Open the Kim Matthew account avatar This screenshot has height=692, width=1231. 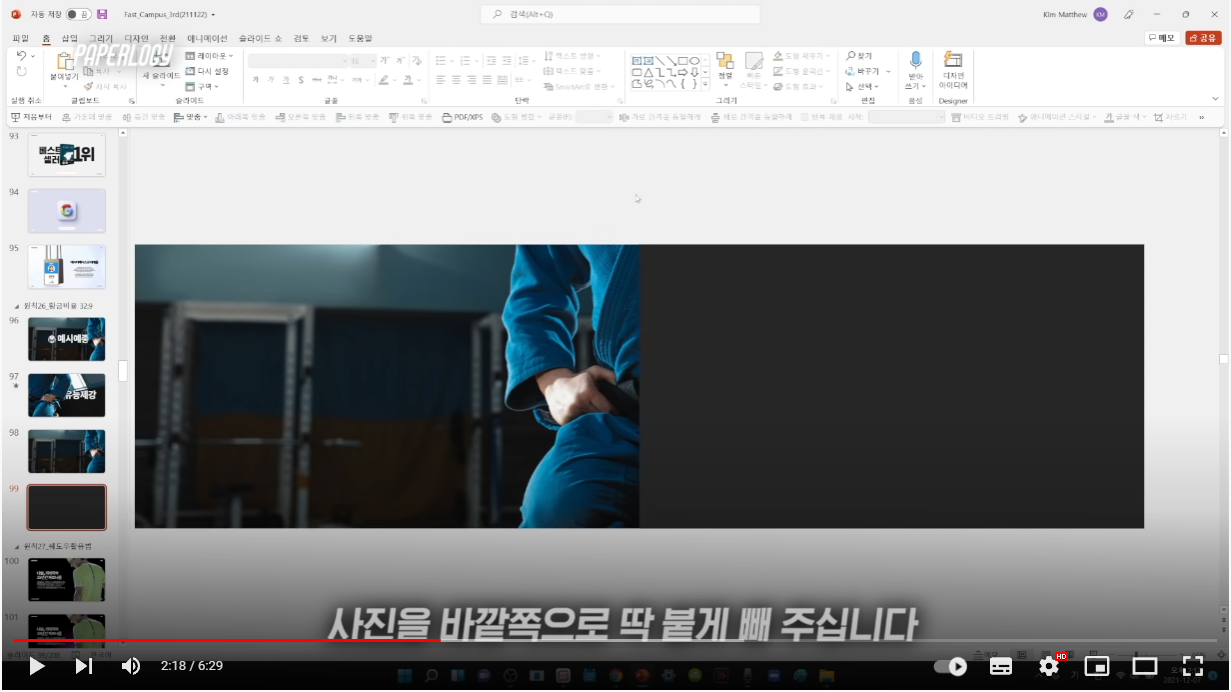[x=1100, y=14]
